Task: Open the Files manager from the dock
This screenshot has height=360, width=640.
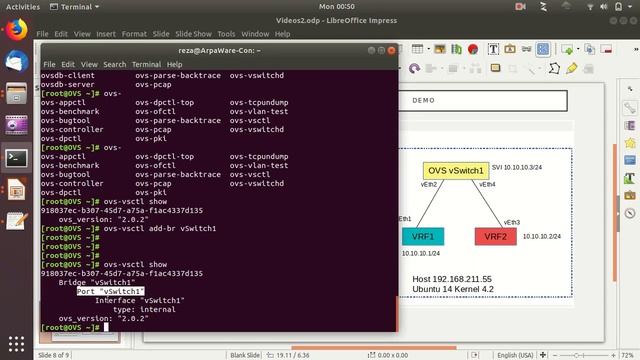Action: (x=16, y=93)
